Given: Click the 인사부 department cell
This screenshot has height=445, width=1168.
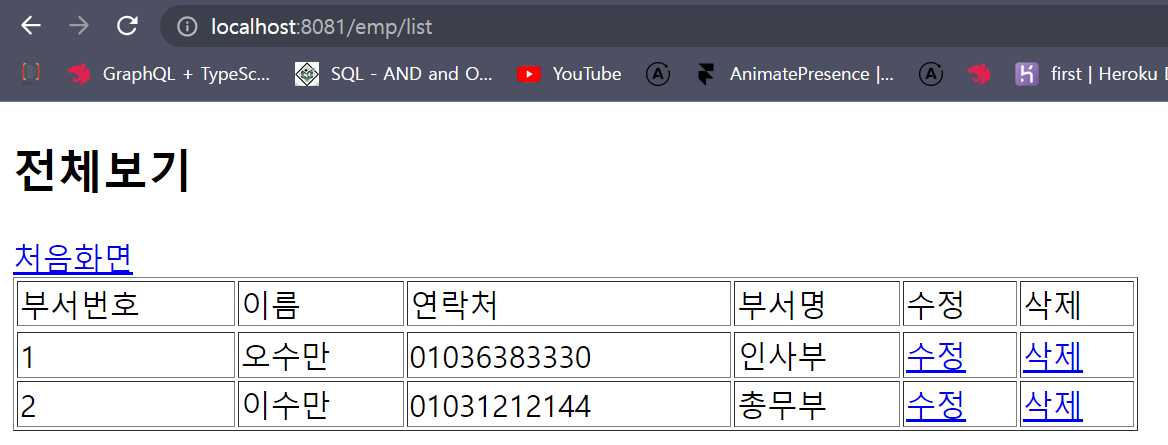Looking at the screenshot, I should [x=817, y=355].
